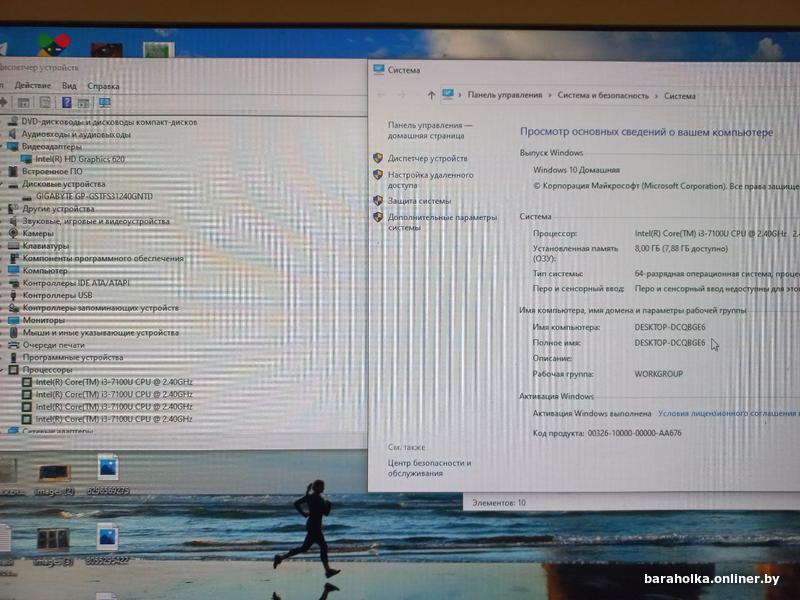Click the 8,00 ГБ installed memory value
This screenshot has width=800, height=600.
[x=681, y=248]
